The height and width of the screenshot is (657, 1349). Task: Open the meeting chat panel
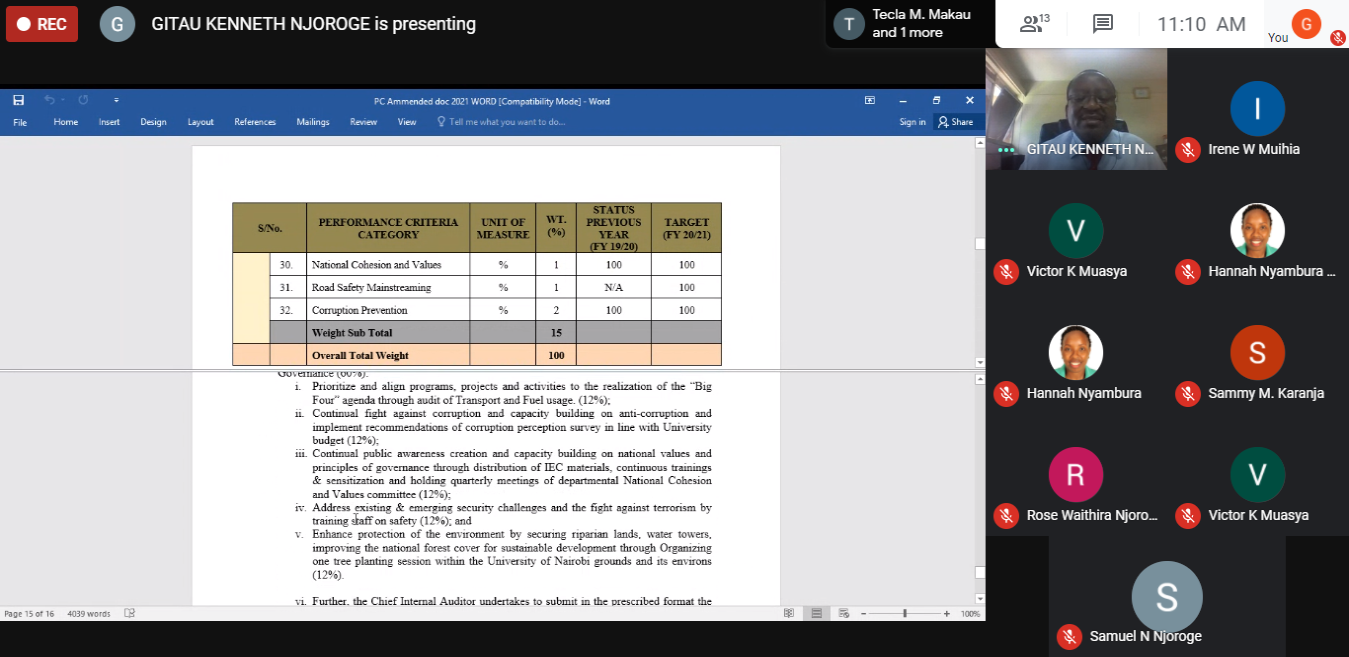pos(1103,24)
